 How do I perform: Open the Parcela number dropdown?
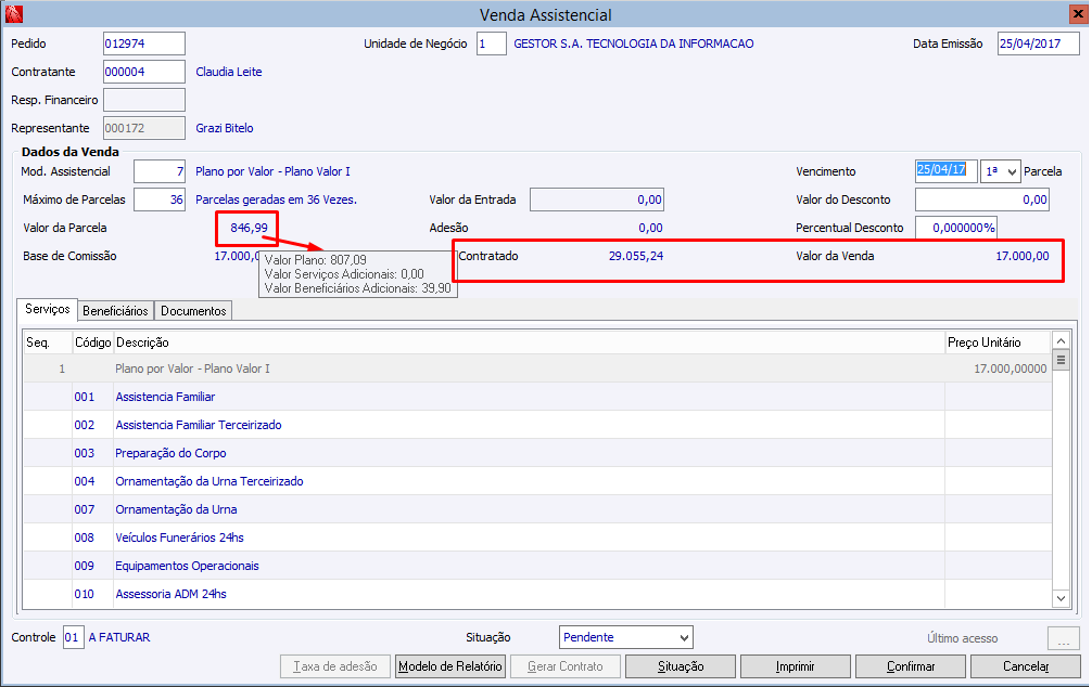1000,172
